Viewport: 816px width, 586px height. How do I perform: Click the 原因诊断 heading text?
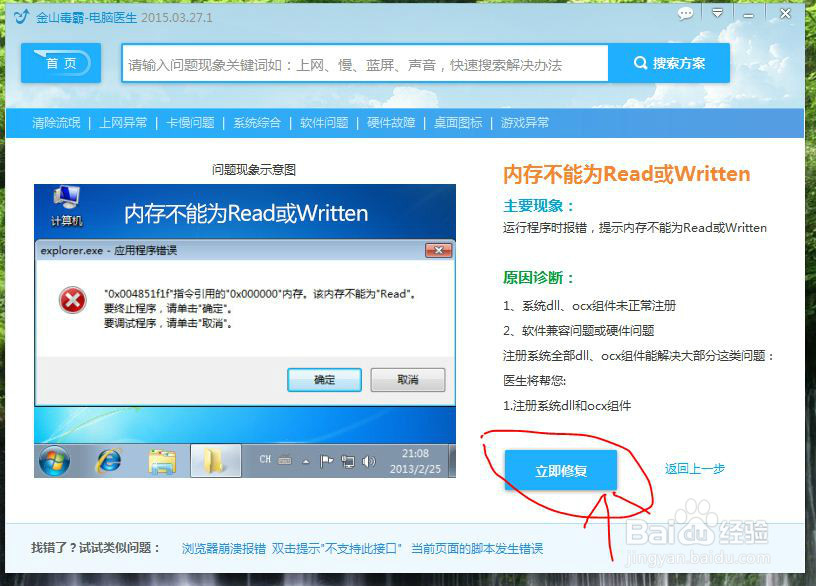pos(539,277)
